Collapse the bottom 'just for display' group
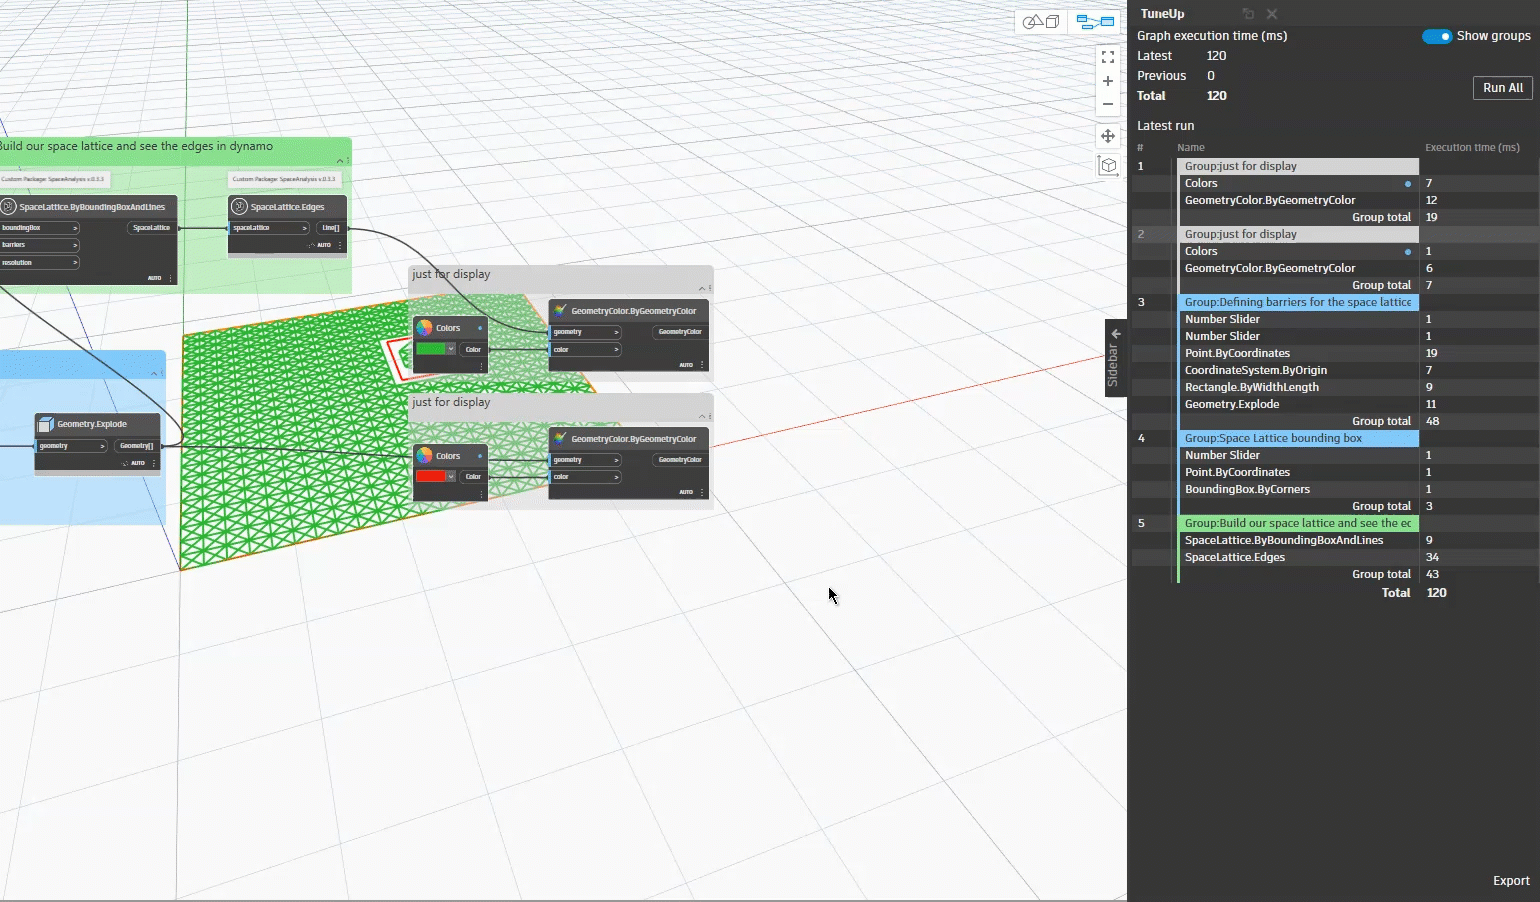 701,416
